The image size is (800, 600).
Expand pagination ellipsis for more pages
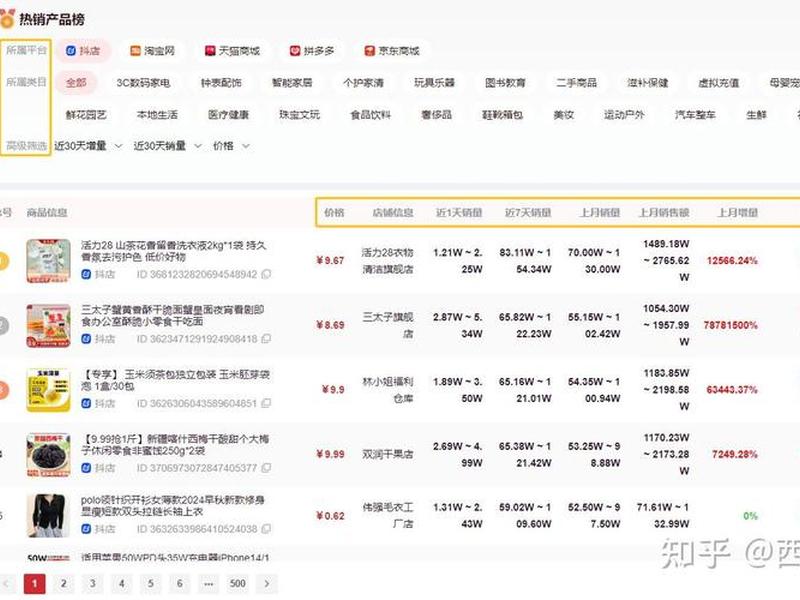click(x=209, y=584)
